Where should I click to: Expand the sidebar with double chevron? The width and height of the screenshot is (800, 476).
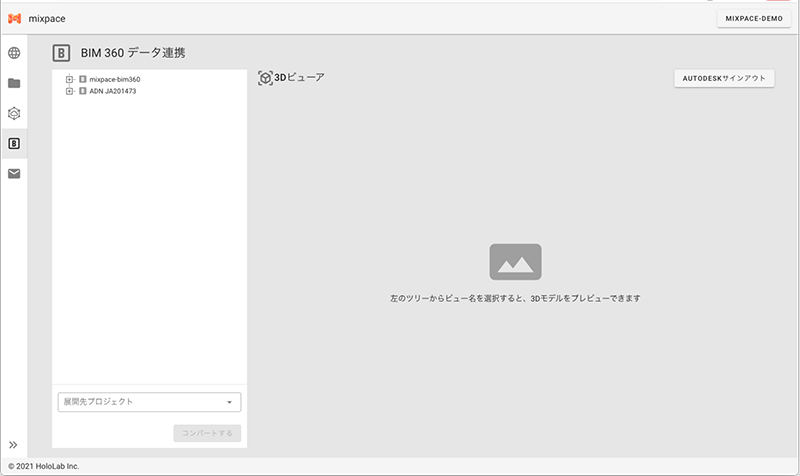point(13,445)
